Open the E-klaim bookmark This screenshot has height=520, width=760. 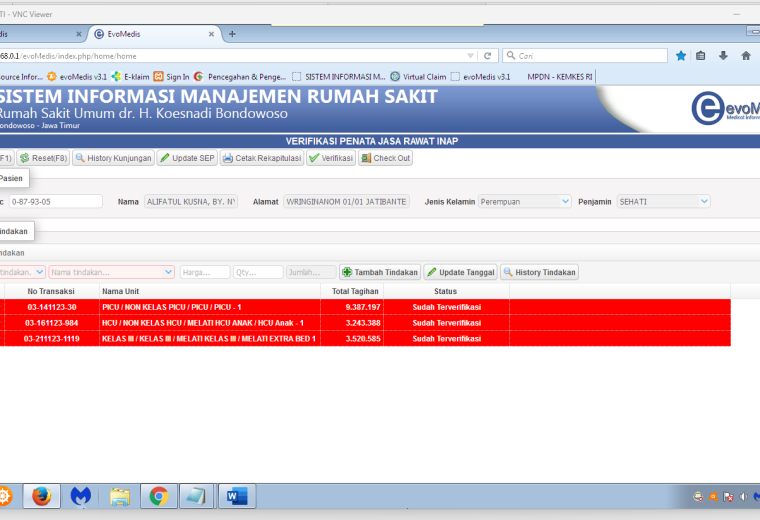click(x=130, y=77)
